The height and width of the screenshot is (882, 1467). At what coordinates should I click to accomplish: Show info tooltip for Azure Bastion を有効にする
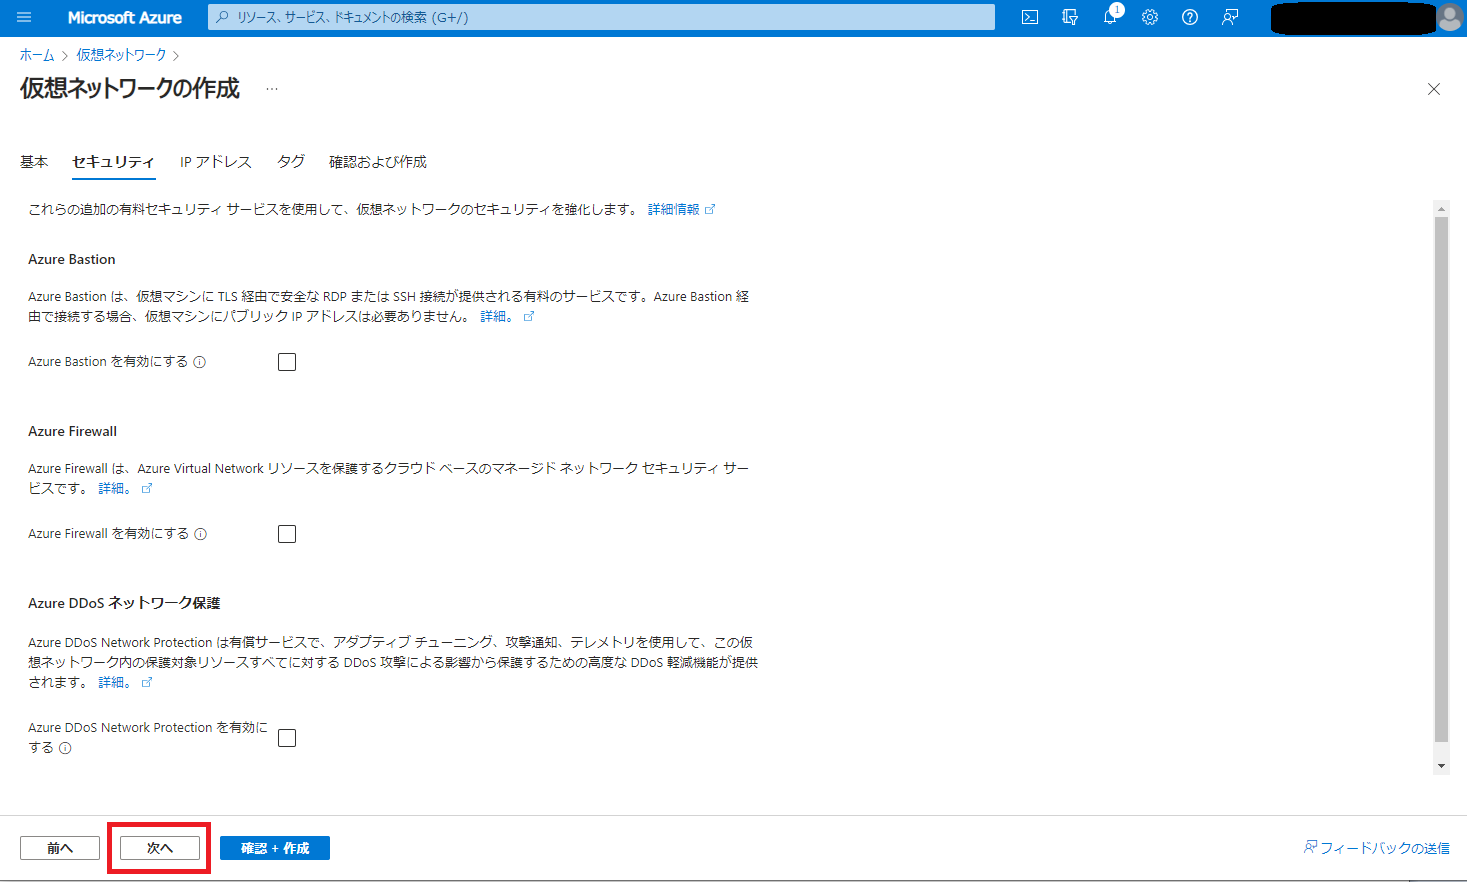(x=200, y=362)
